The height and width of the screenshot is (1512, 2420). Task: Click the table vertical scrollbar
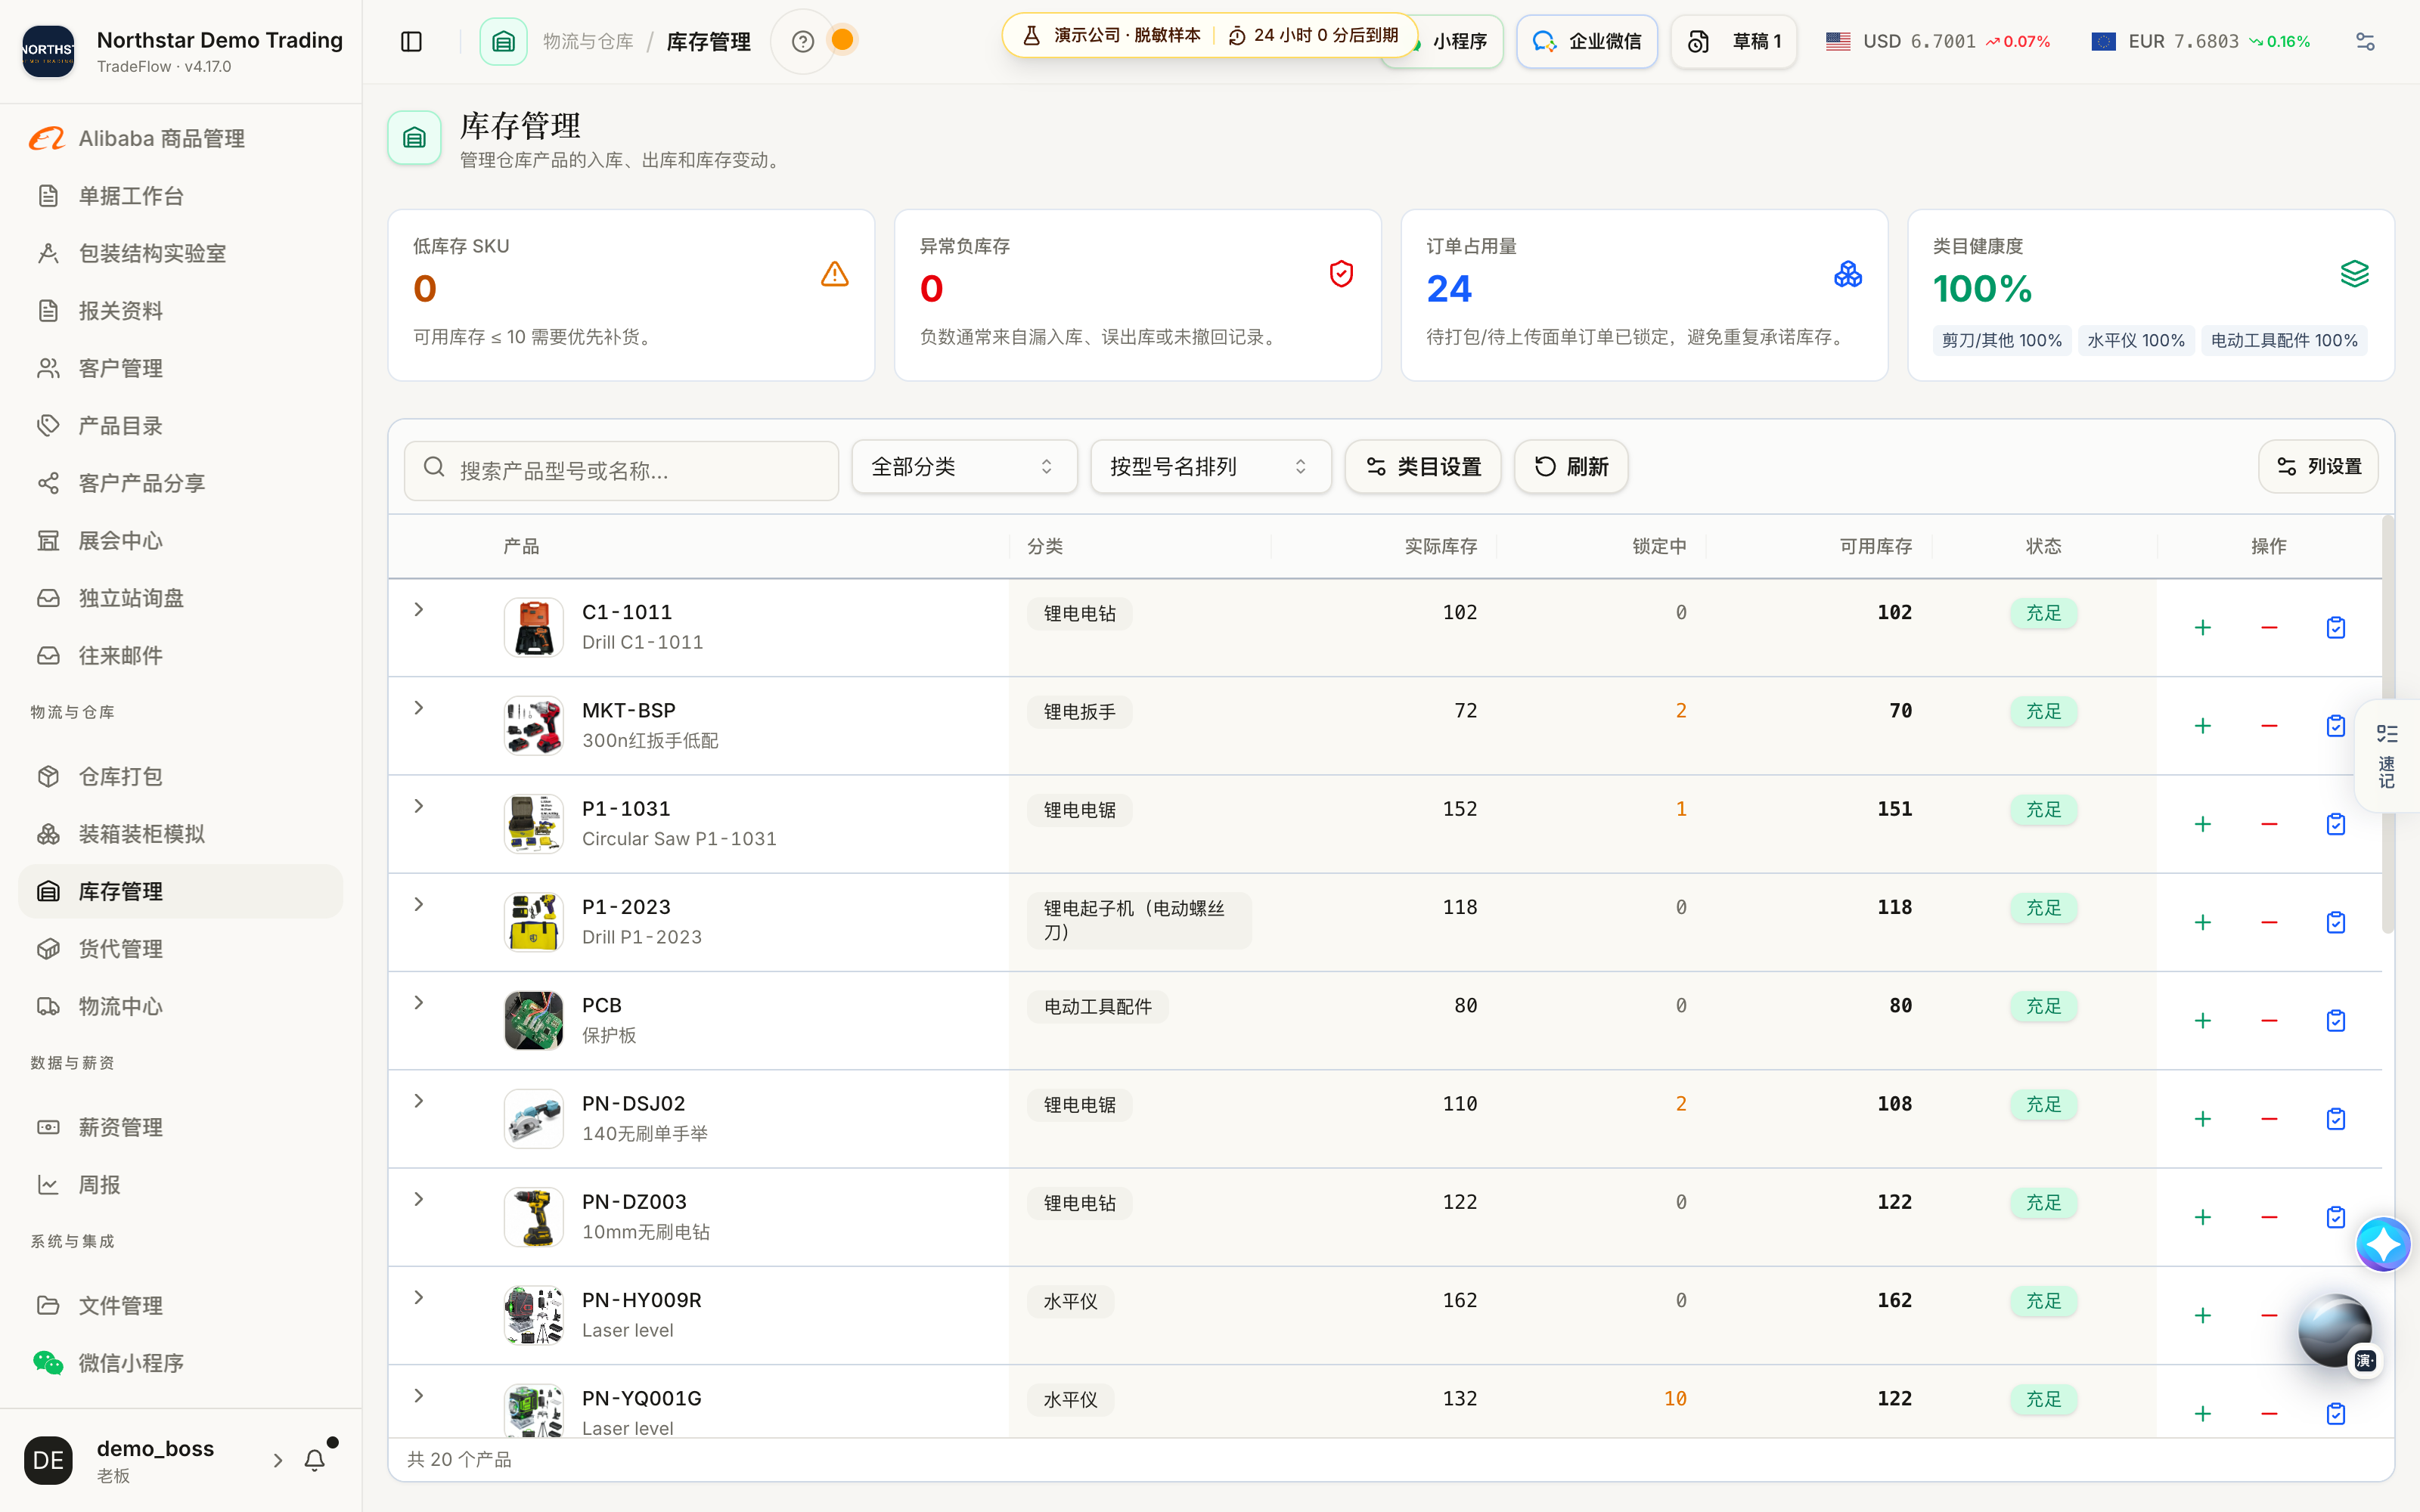point(2388,725)
